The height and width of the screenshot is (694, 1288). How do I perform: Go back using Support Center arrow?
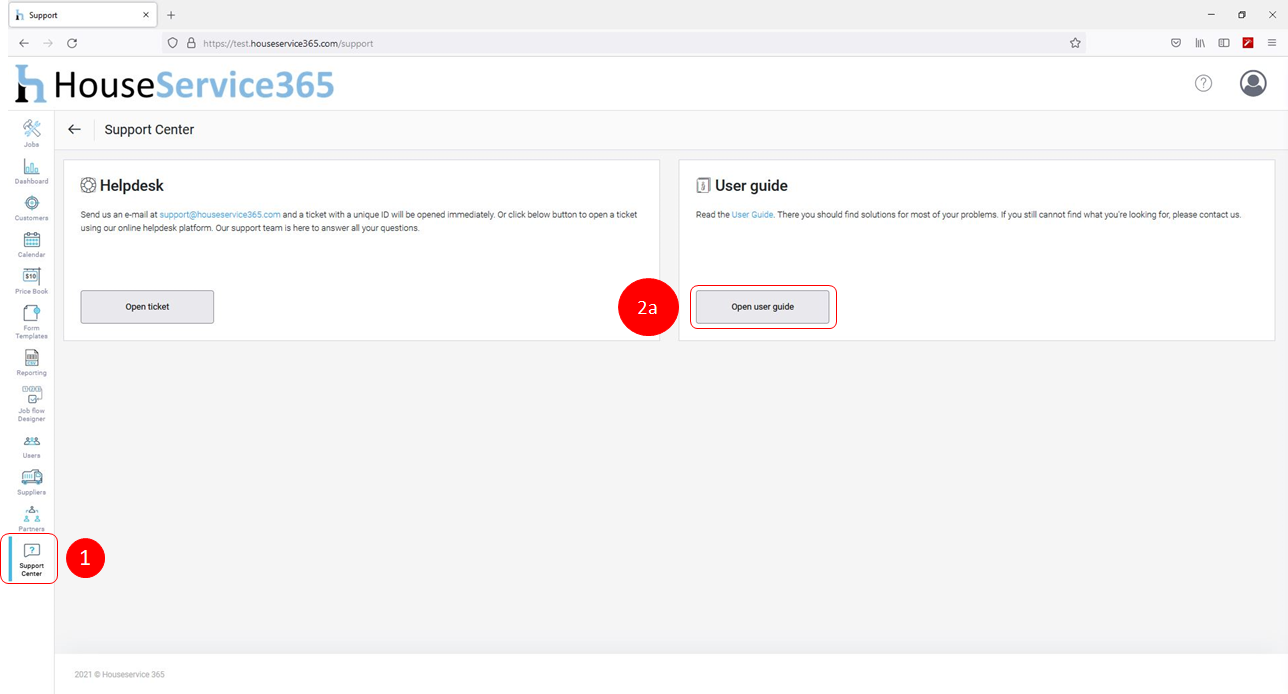[74, 129]
